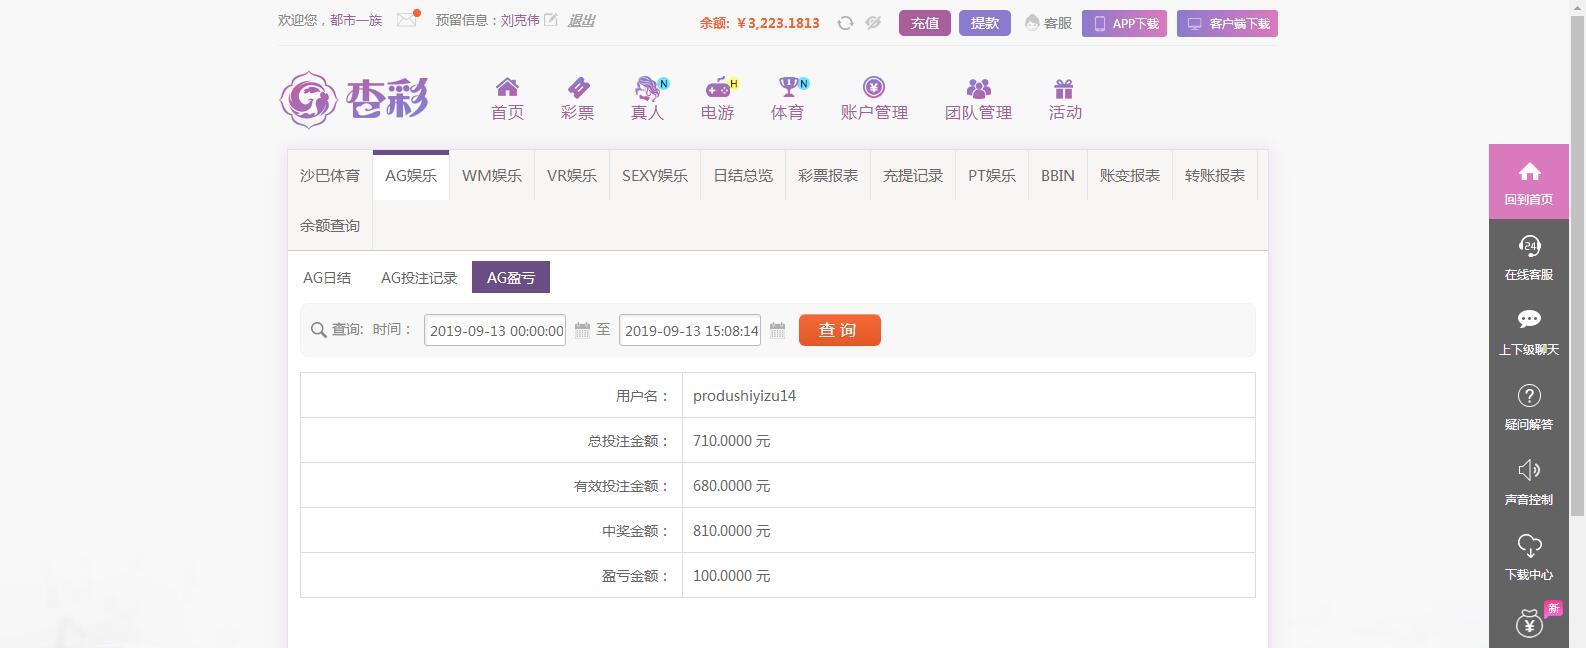1586x648 pixels.
Task: Click the start date input field
Action: tap(495, 330)
